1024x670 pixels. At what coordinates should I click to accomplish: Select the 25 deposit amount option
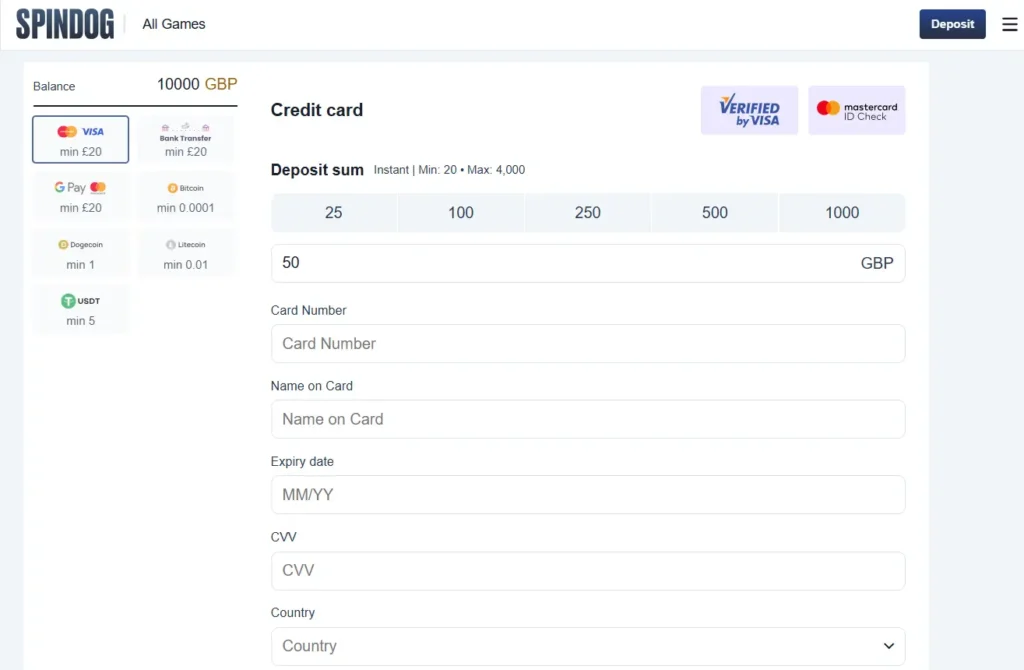click(x=334, y=212)
